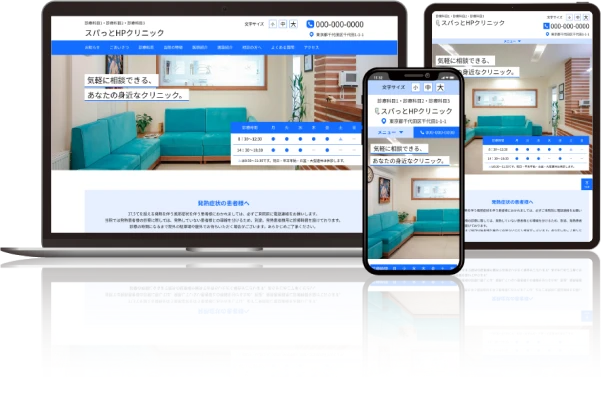Image resolution: width=601 pixels, height=394 pixels.
Task: Click 気軽に相談できる、 caption on tablet
Action: tap(465, 61)
